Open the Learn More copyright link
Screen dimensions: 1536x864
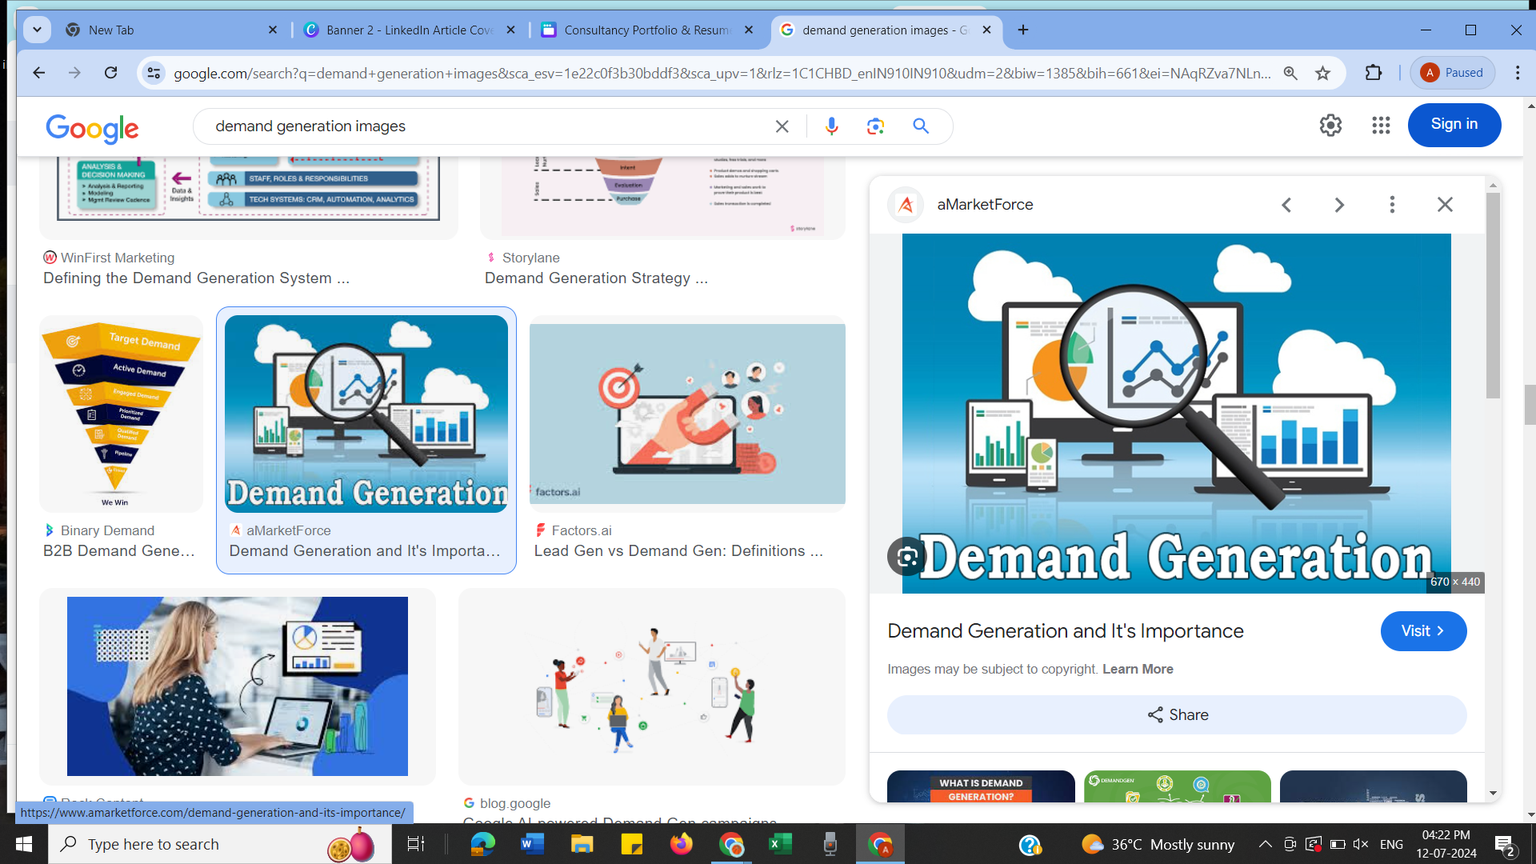(x=1138, y=669)
